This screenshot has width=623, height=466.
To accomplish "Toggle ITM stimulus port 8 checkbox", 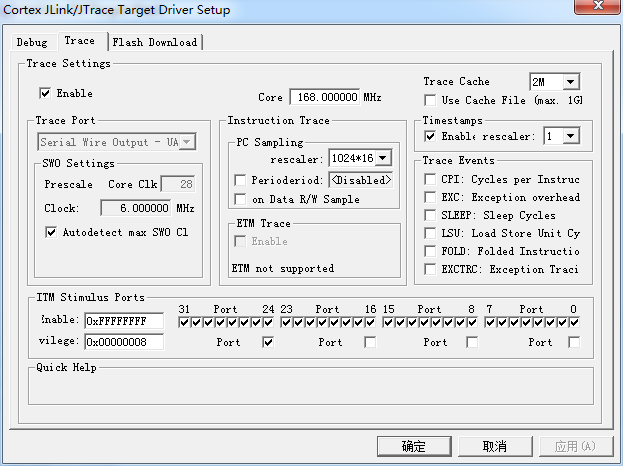I will [x=472, y=323].
